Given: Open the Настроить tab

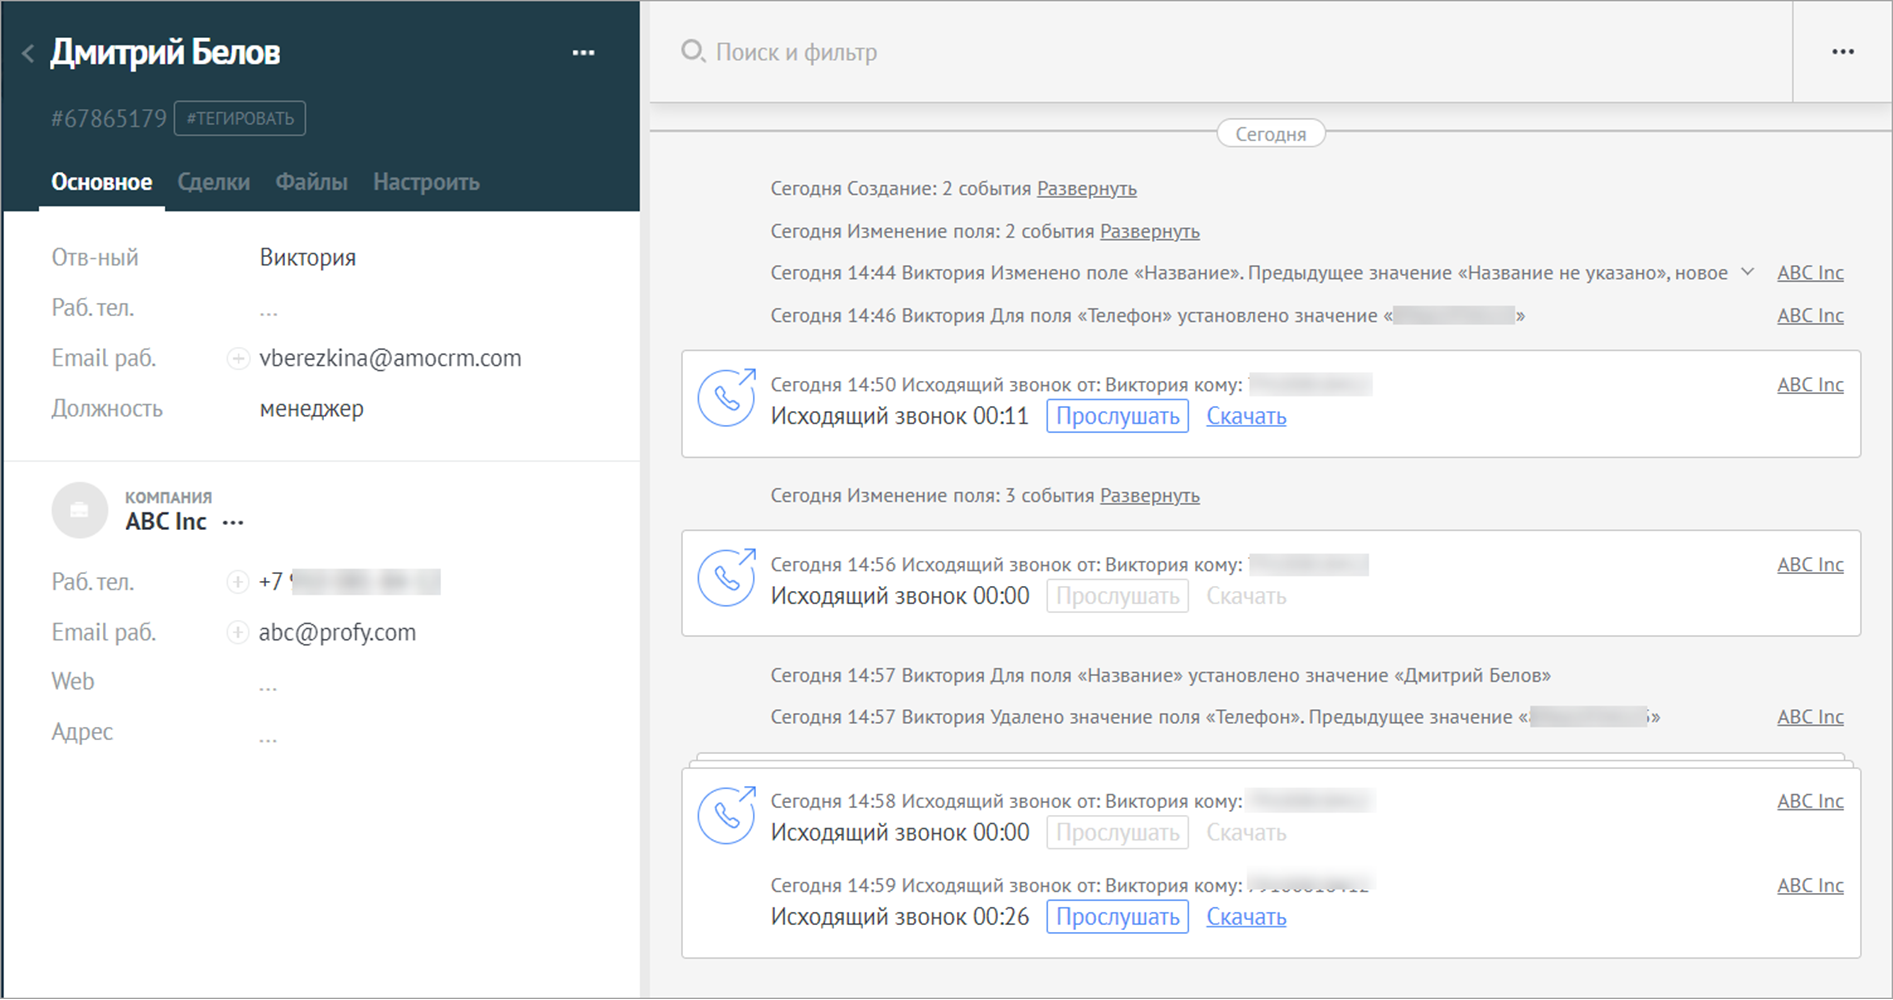Looking at the screenshot, I should (x=426, y=182).
